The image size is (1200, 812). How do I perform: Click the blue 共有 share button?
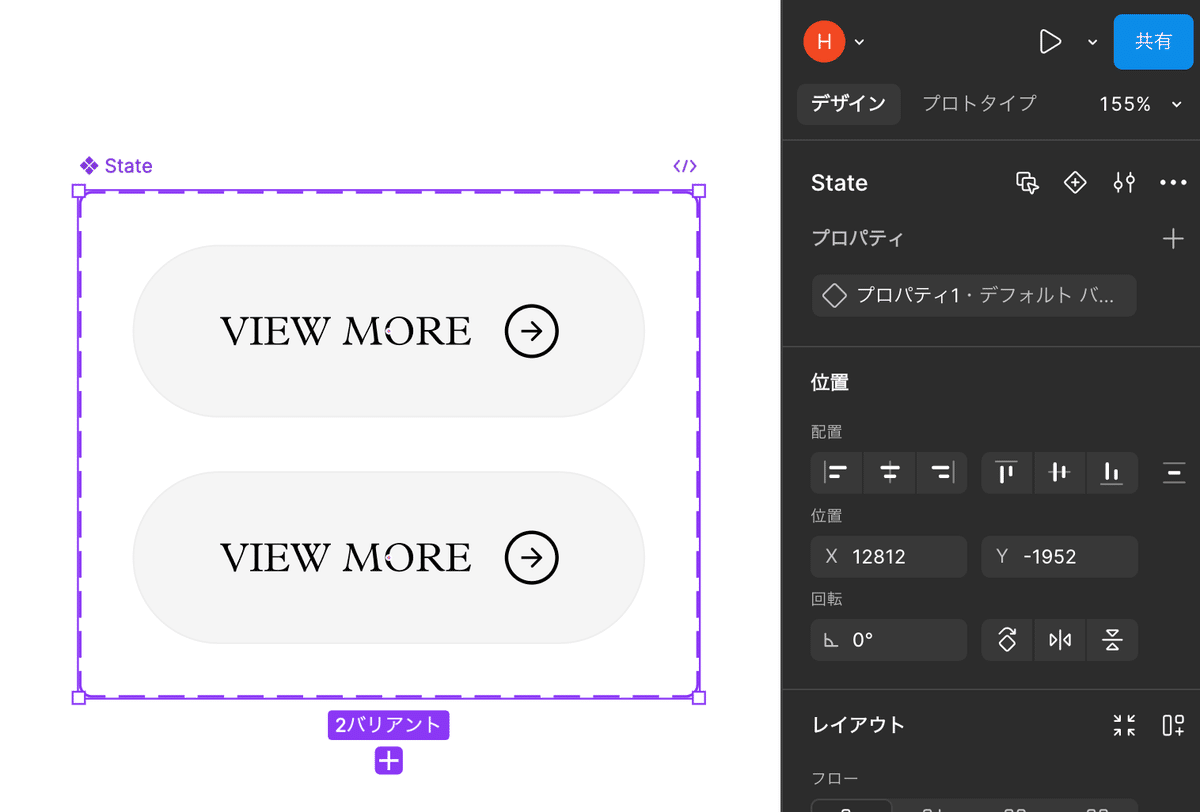pos(1153,42)
